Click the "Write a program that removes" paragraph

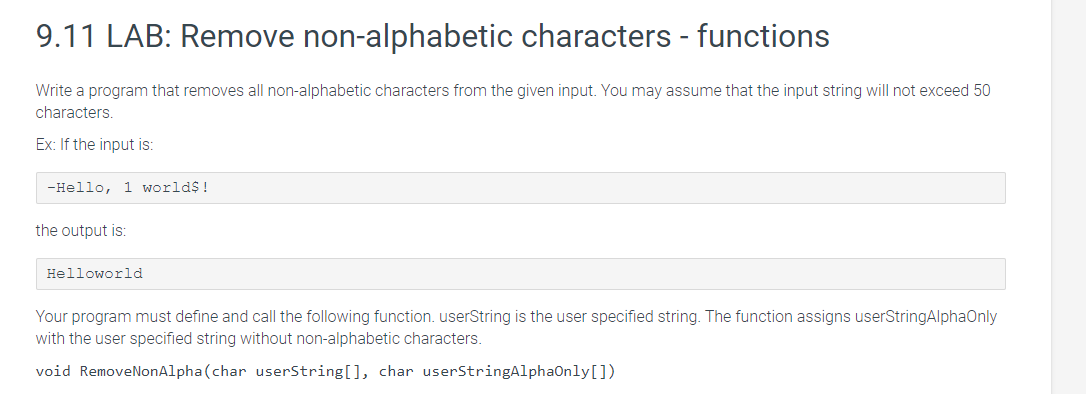(x=513, y=101)
